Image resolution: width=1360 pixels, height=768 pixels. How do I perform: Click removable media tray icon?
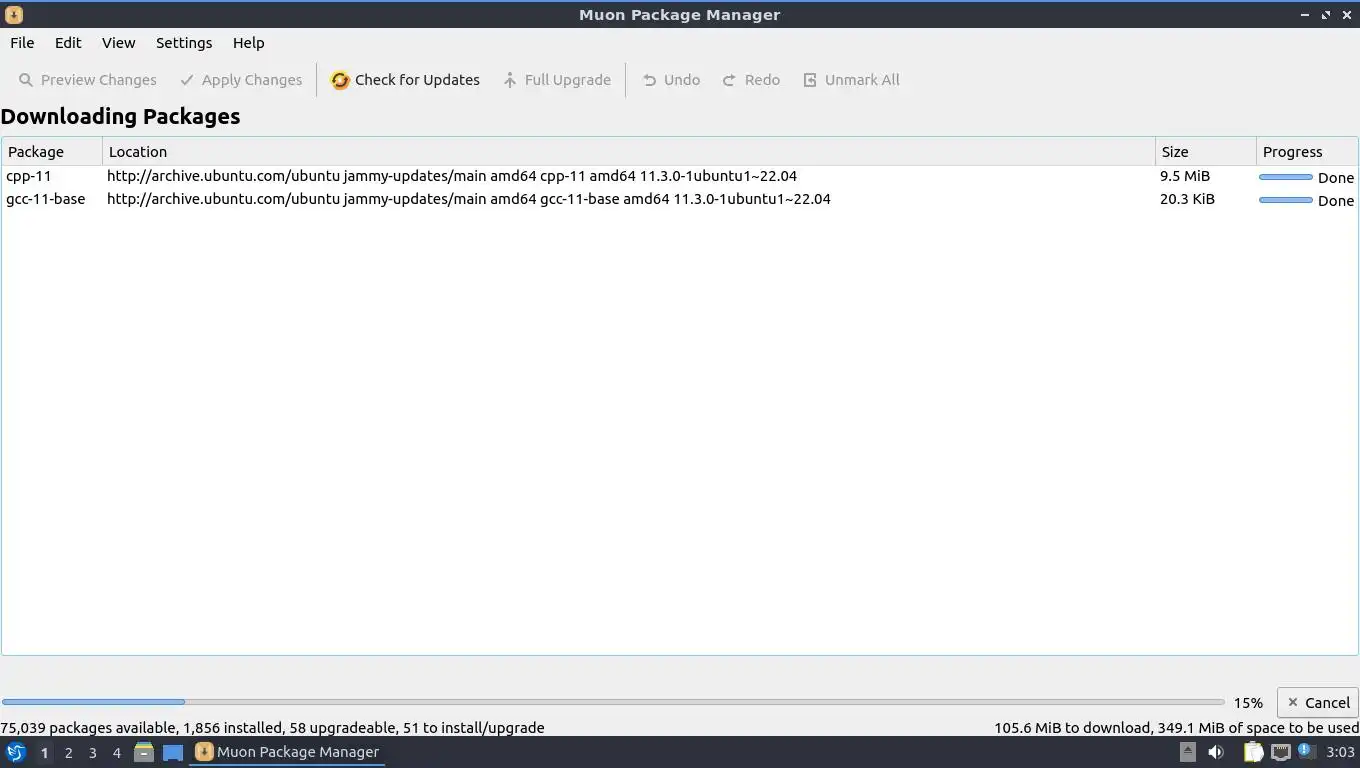coord(1187,752)
